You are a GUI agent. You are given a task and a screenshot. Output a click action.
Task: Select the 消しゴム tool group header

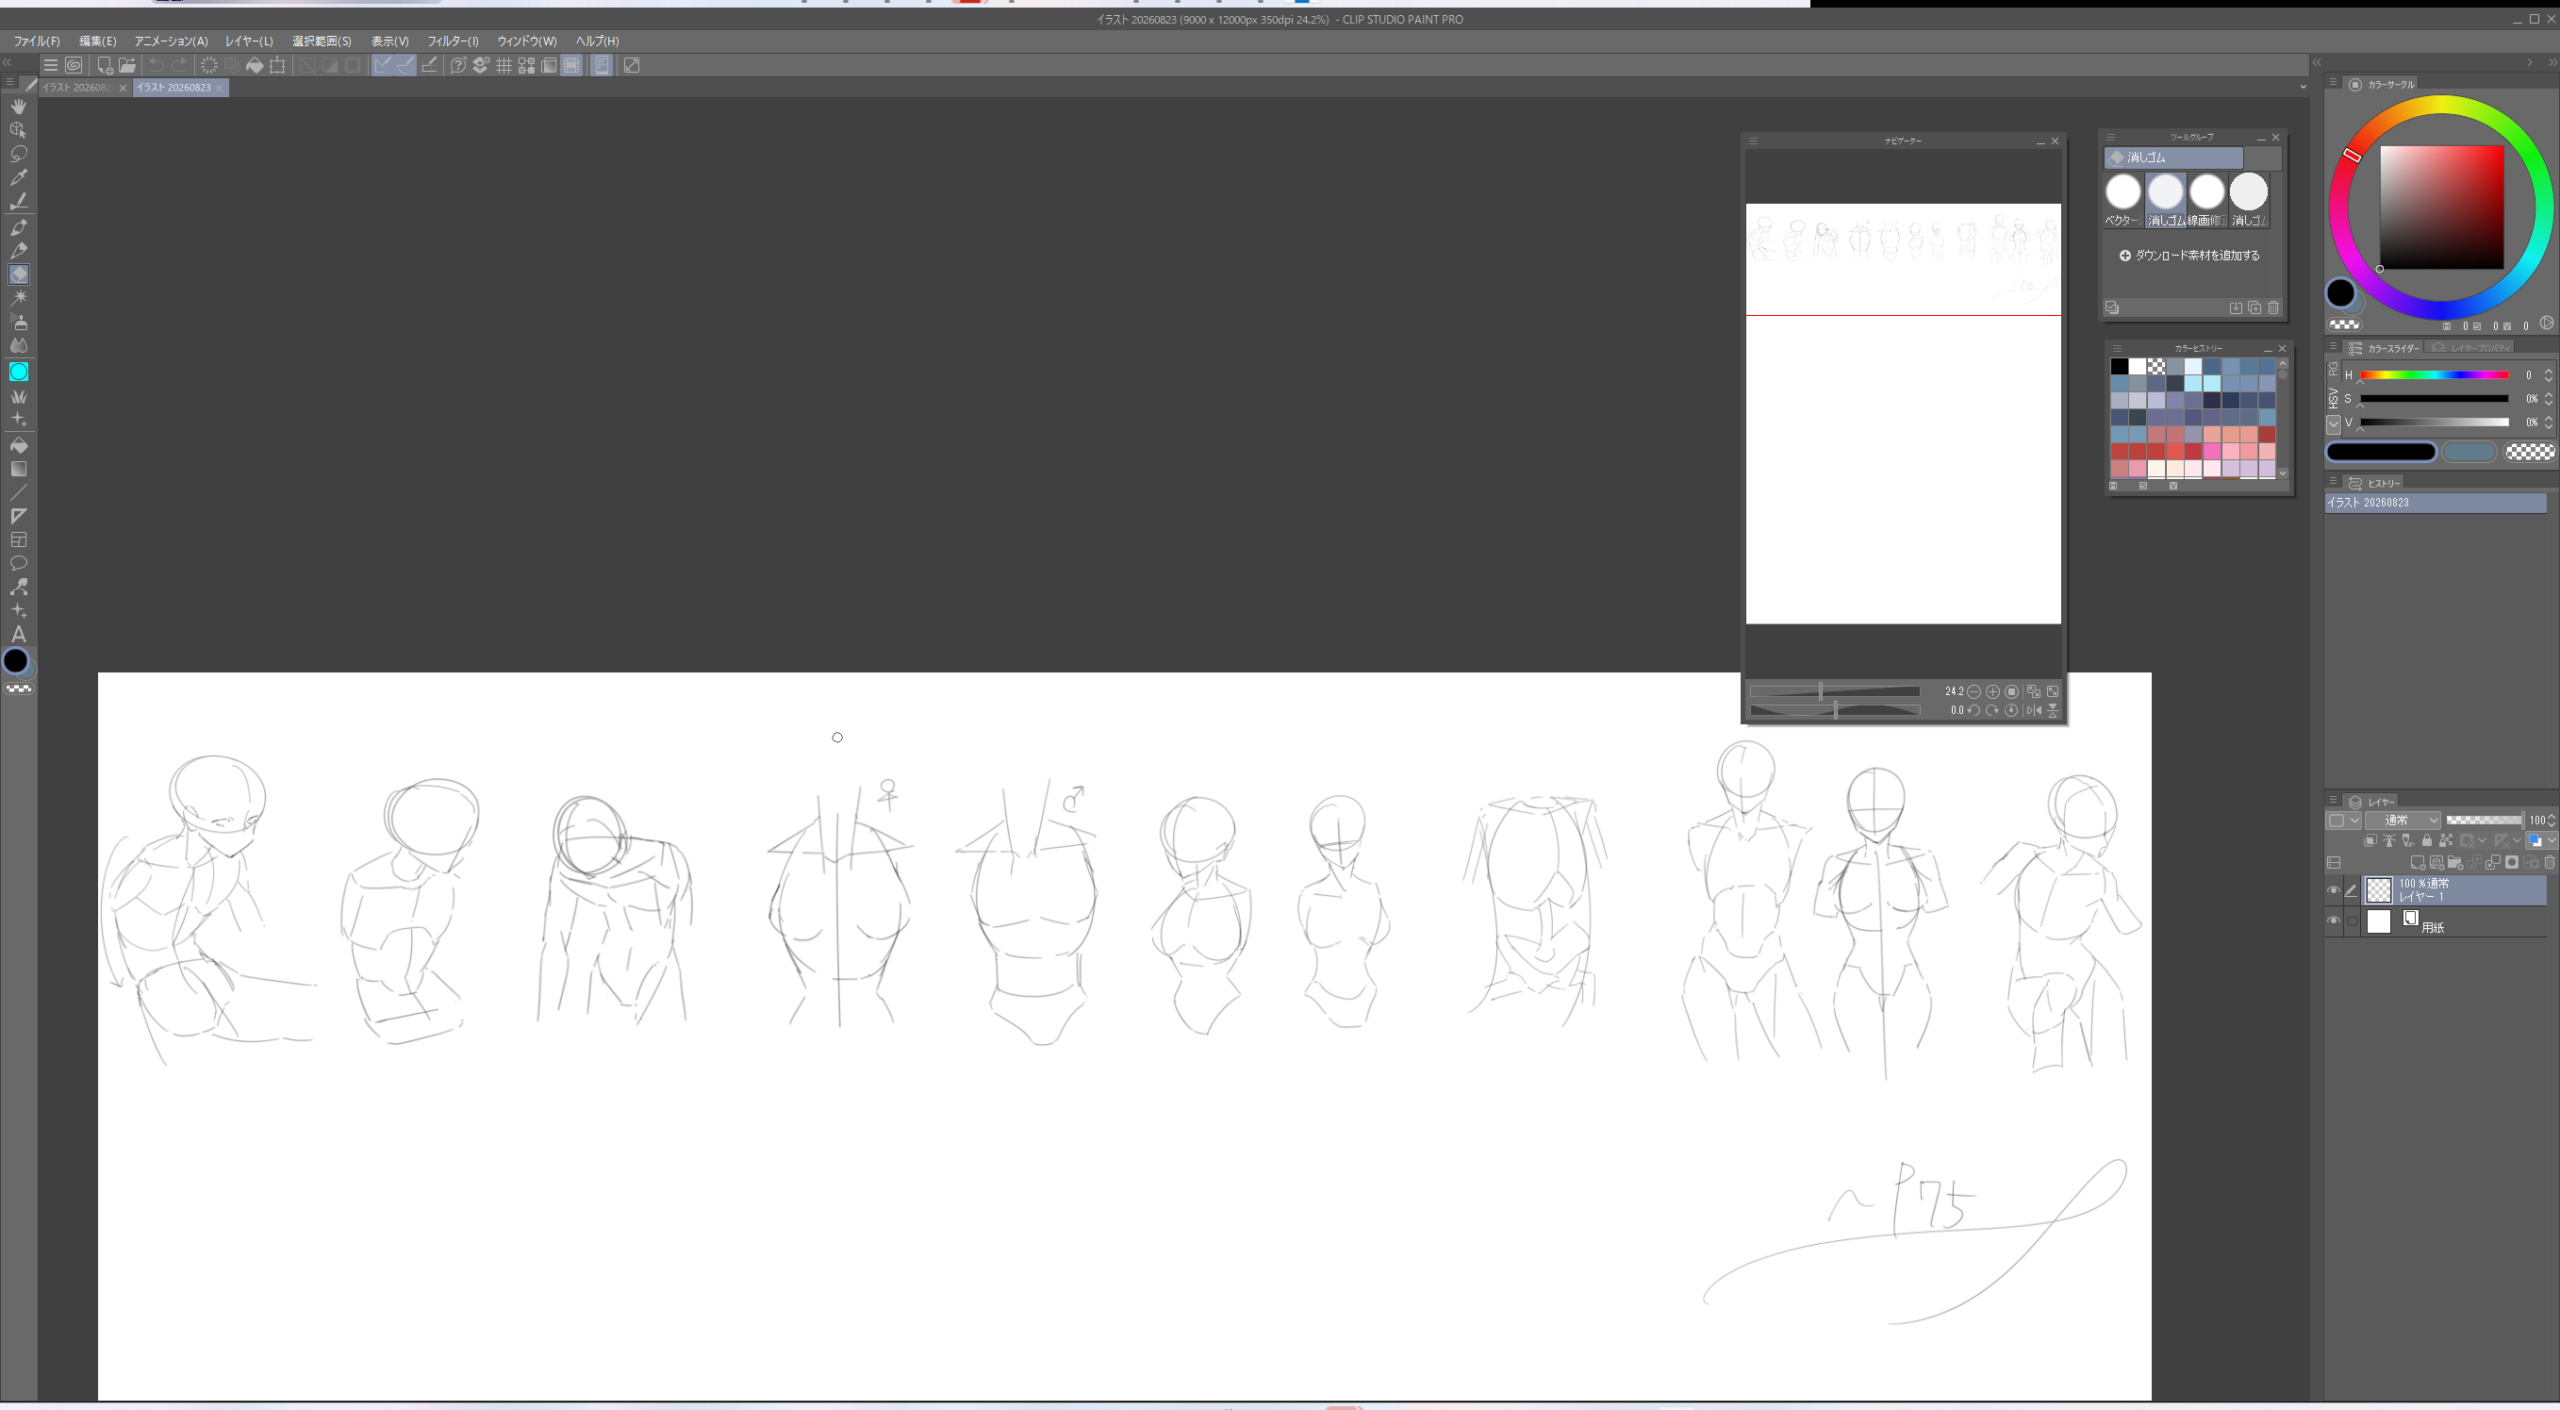2174,158
